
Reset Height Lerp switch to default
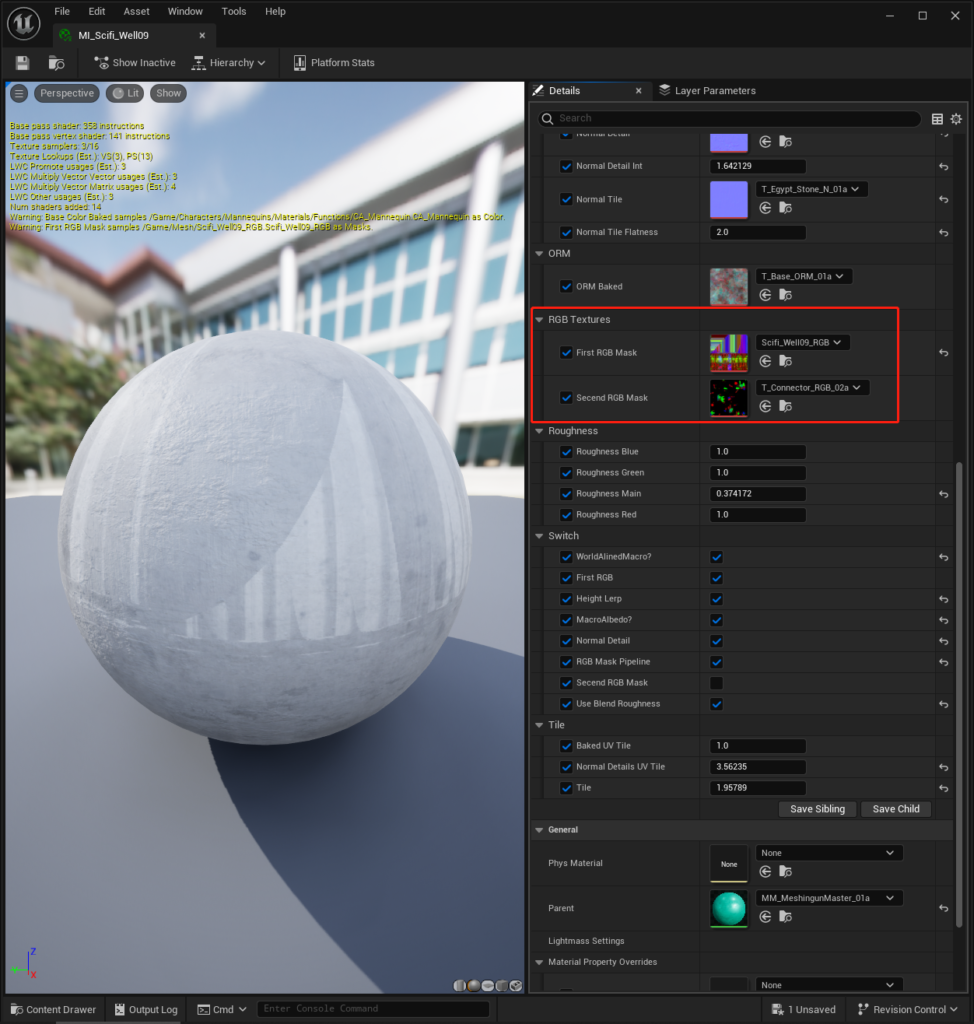(x=943, y=599)
